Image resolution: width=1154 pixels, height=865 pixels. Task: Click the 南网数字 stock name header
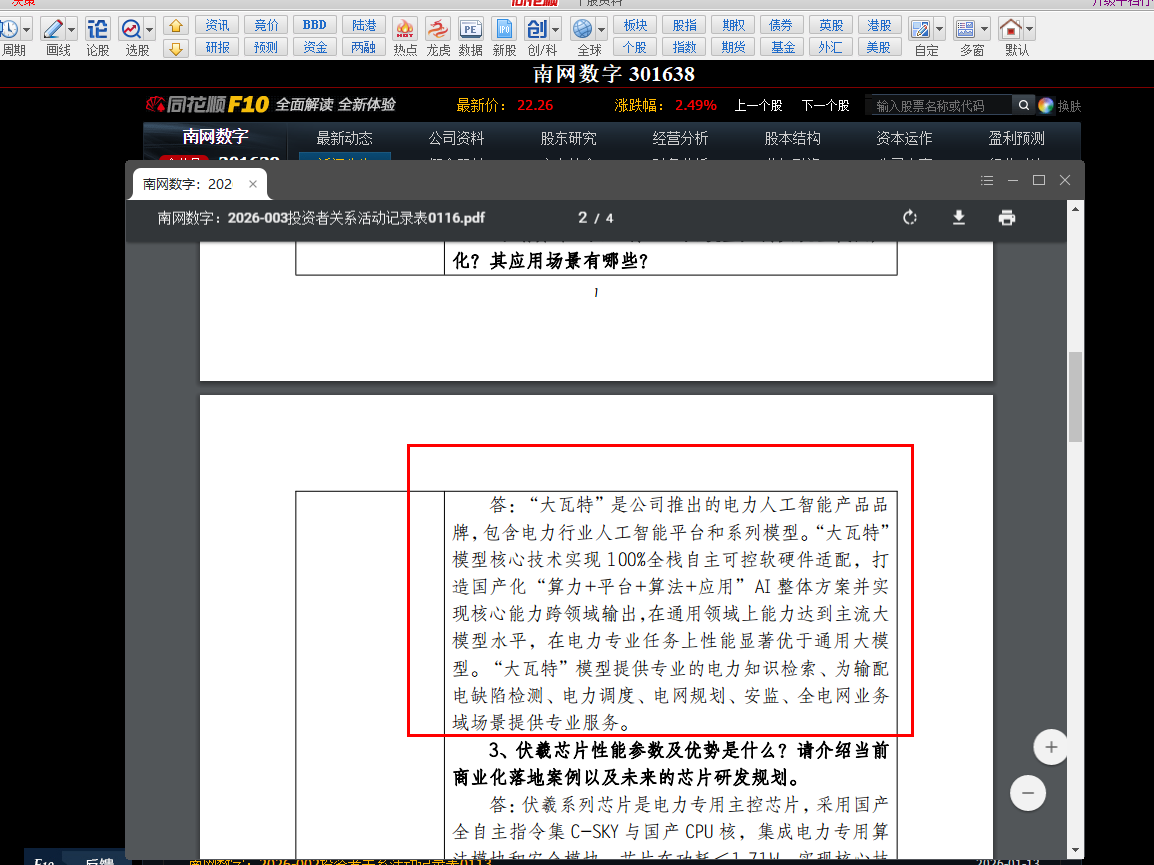(x=215, y=136)
